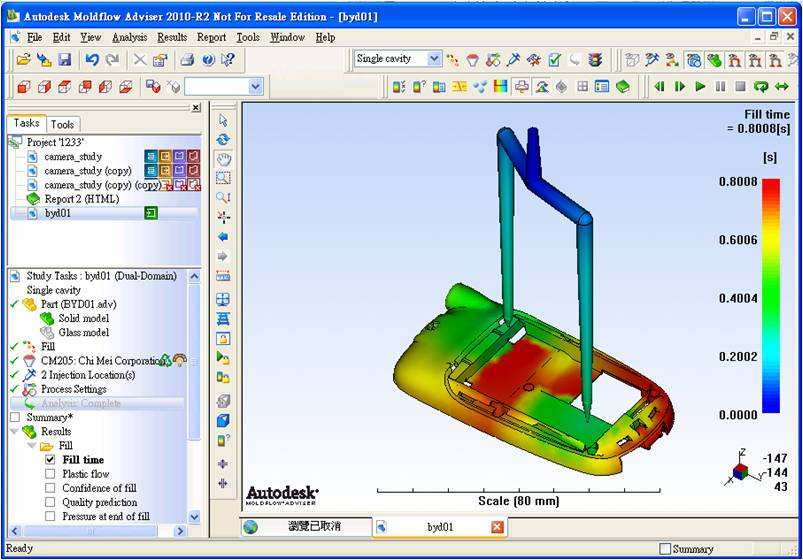Click the Start Analysis checkmark toolbar icon

554,59
